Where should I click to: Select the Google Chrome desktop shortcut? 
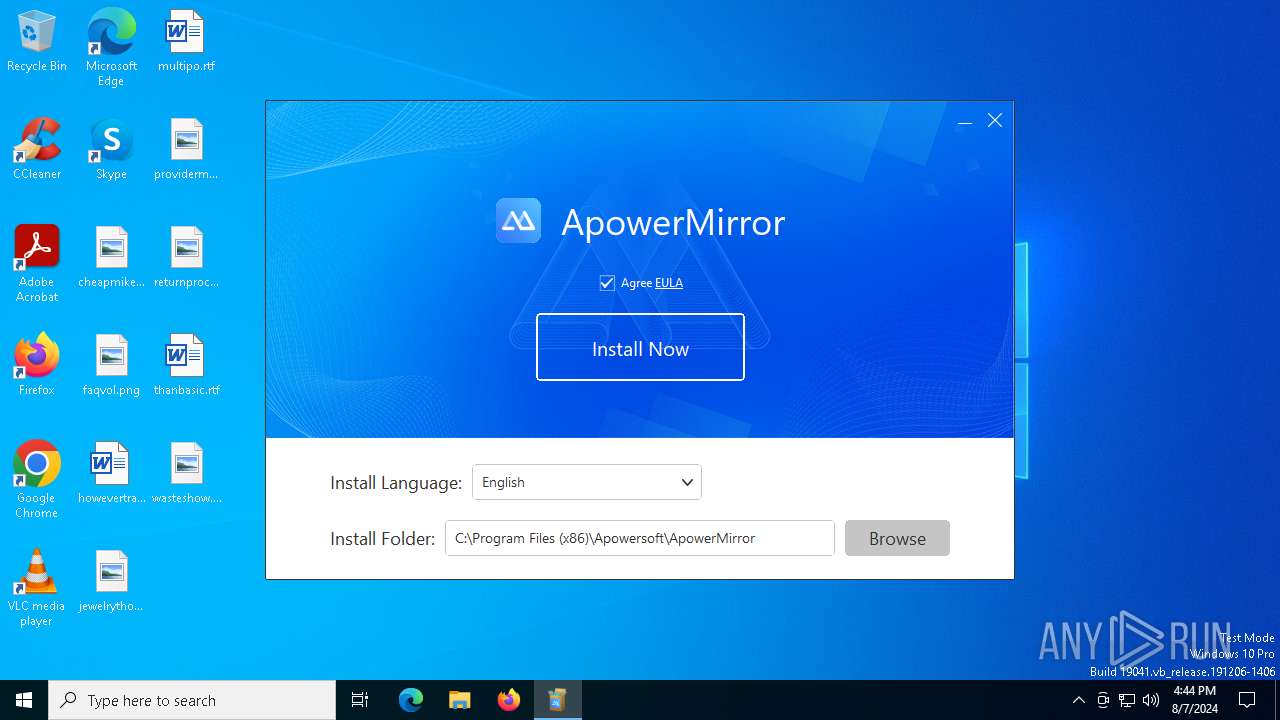point(37,480)
